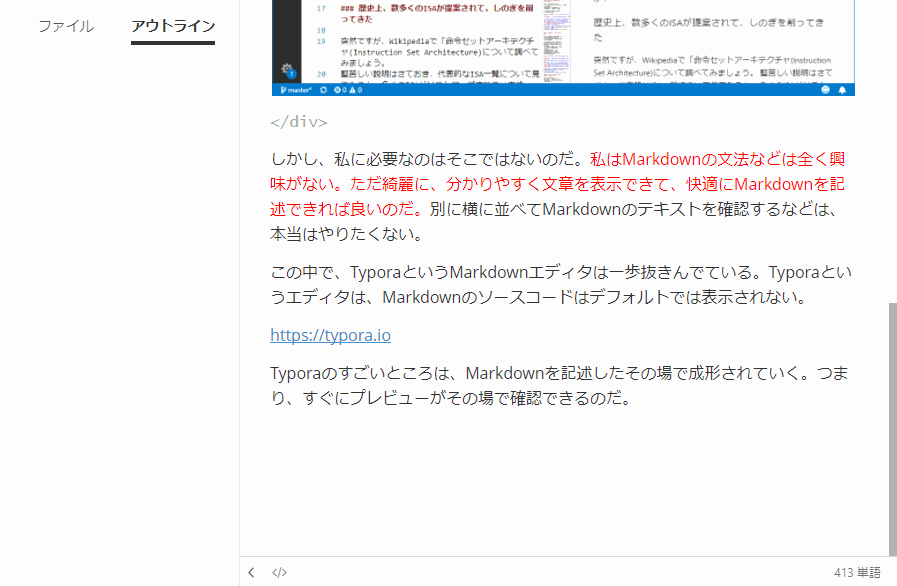Click the master branch indicator in embedded screenshot
The width and height of the screenshot is (897, 586).
click(x=296, y=90)
